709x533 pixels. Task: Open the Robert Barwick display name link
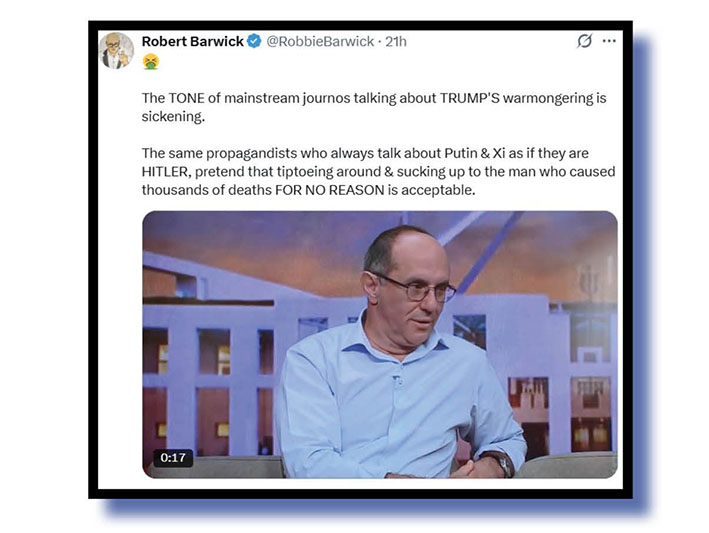click(x=193, y=41)
